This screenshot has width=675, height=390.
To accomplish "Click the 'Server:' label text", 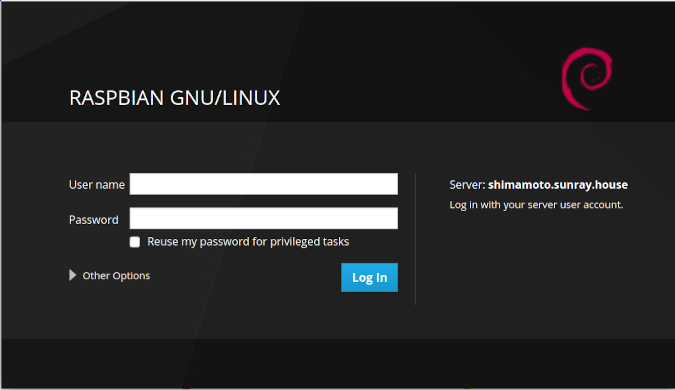I will [468, 185].
